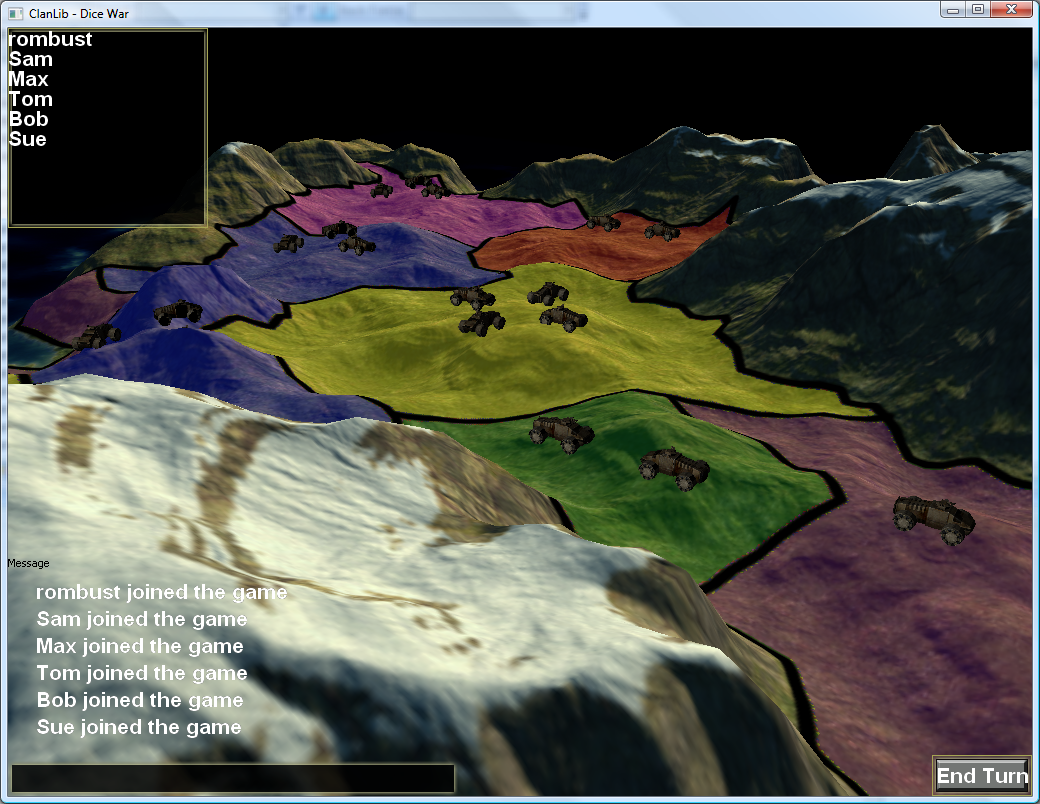Click the 'rombust joined the game' message
Image resolution: width=1040 pixels, height=804 pixels.
161,593
